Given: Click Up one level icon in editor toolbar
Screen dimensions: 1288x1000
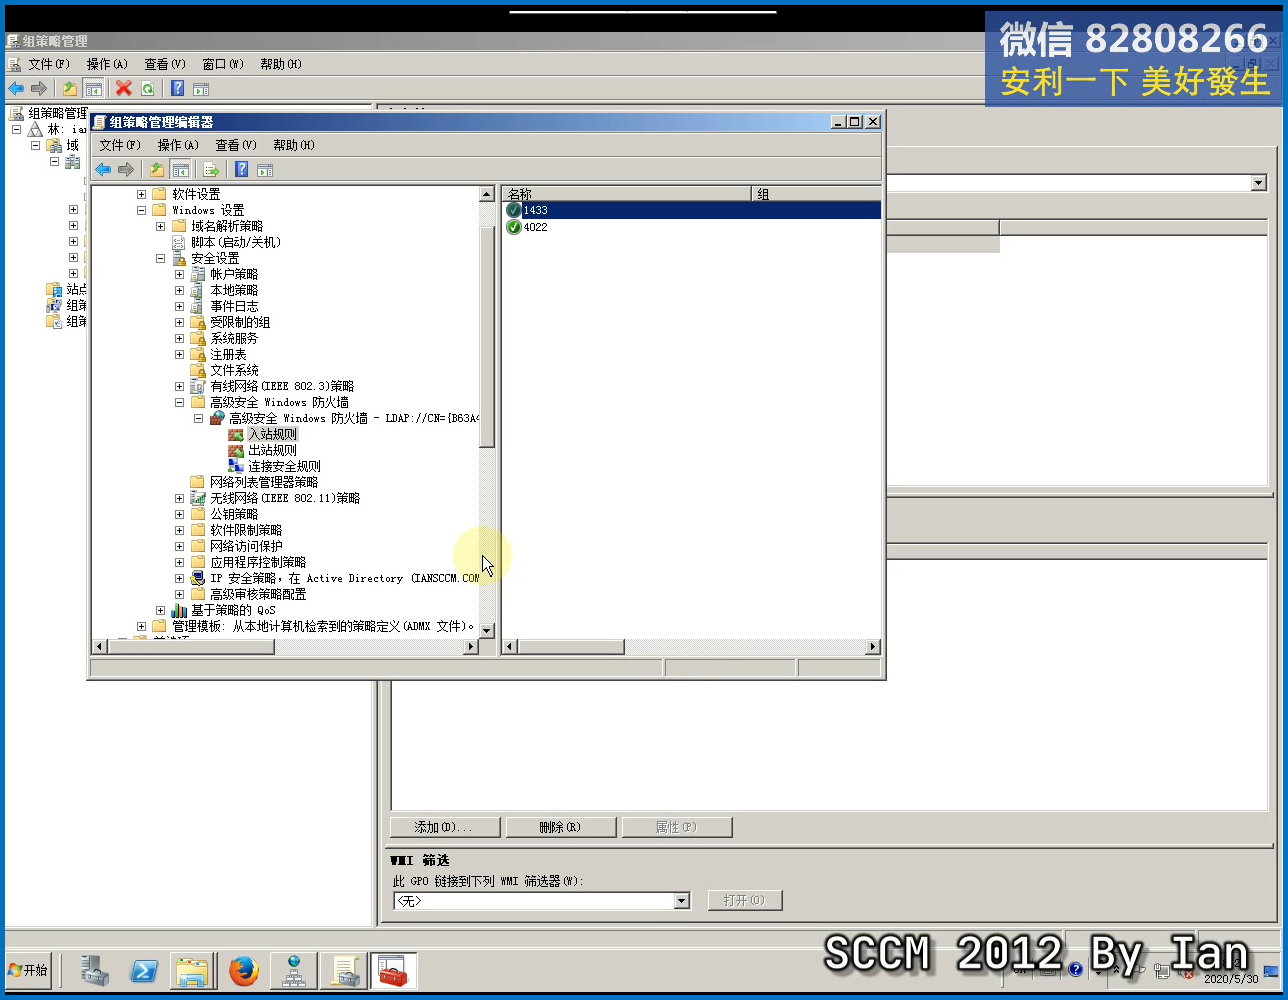Looking at the screenshot, I should click(x=157, y=170).
